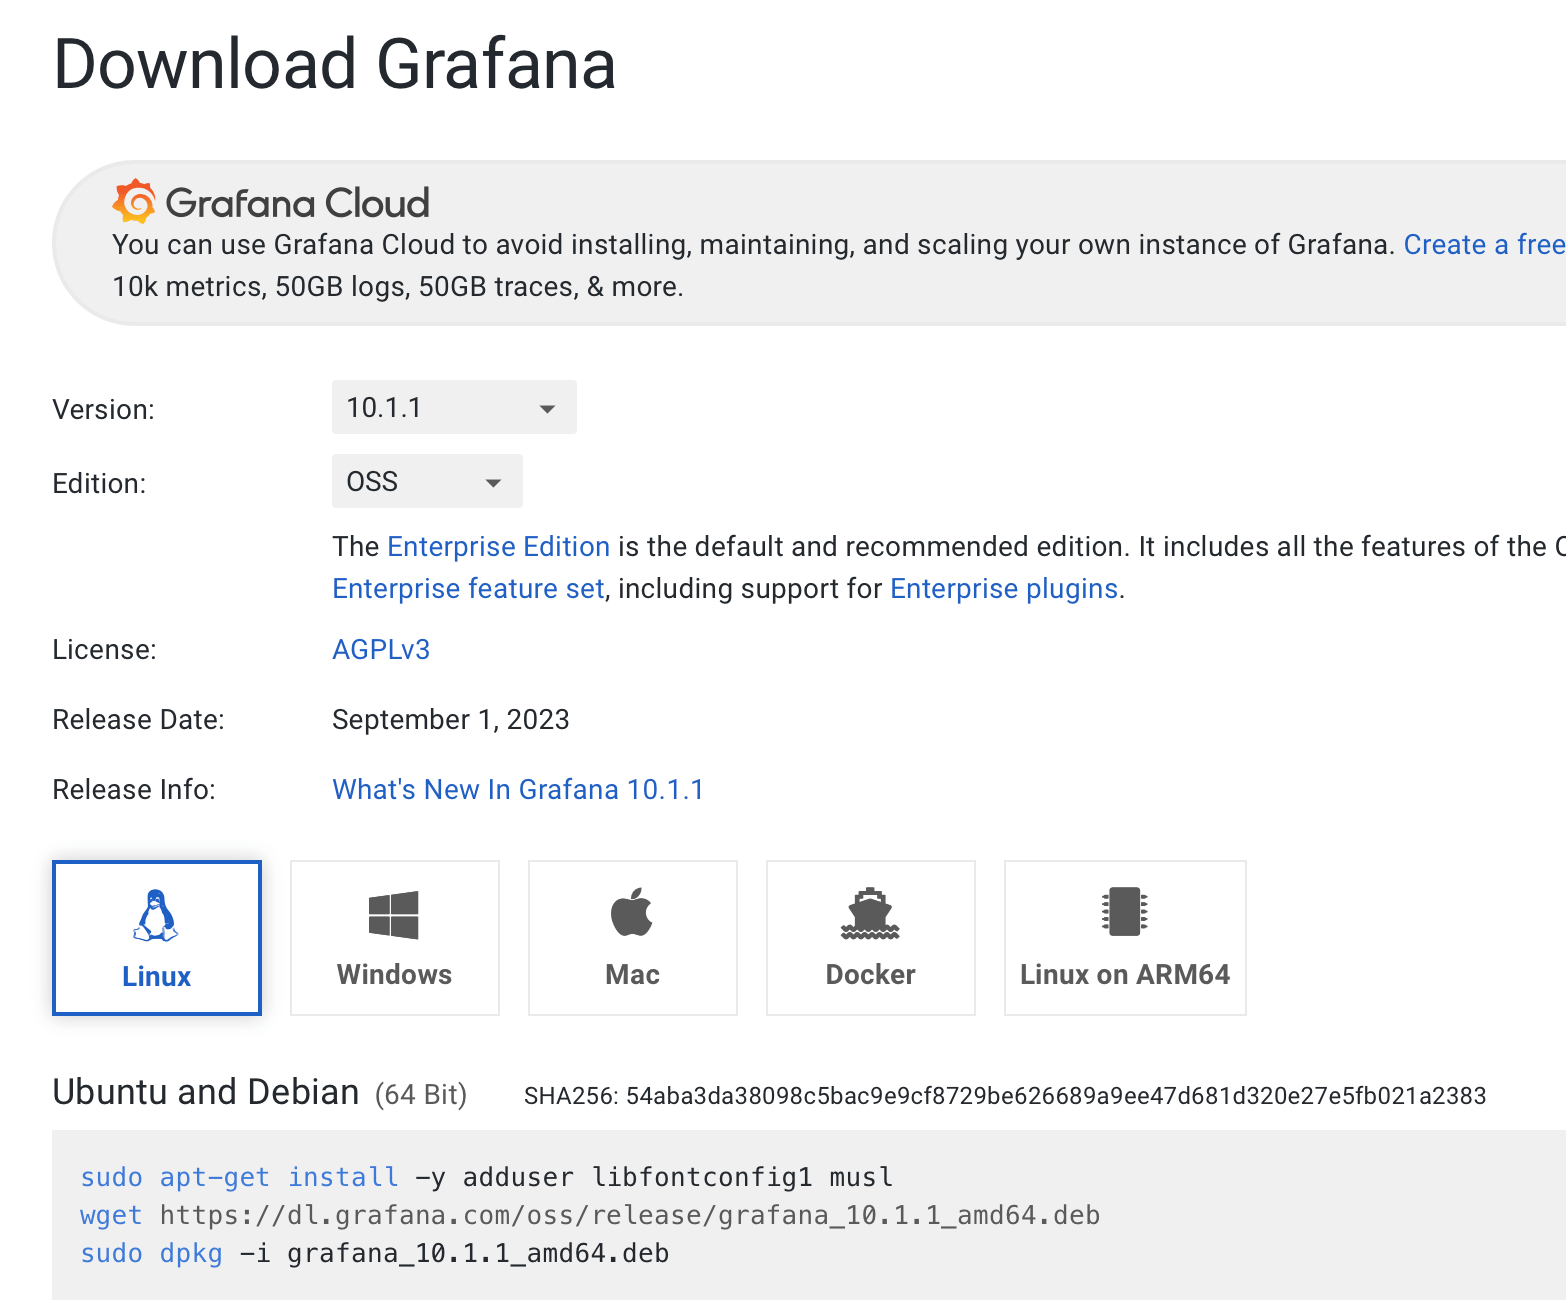Open the Edition OSS dropdown
Image resolution: width=1566 pixels, height=1312 pixels.
pyautogui.click(x=427, y=481)
